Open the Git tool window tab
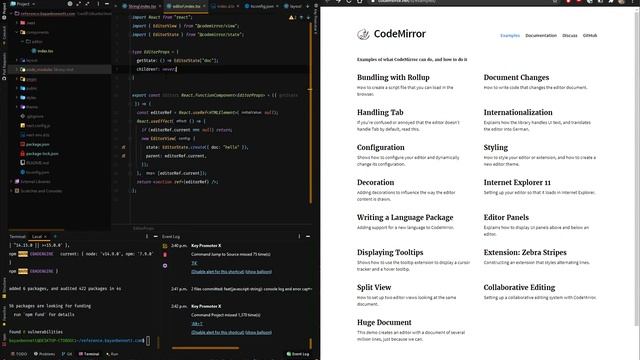Screen dimensions: 640x360 pos(67,354)
